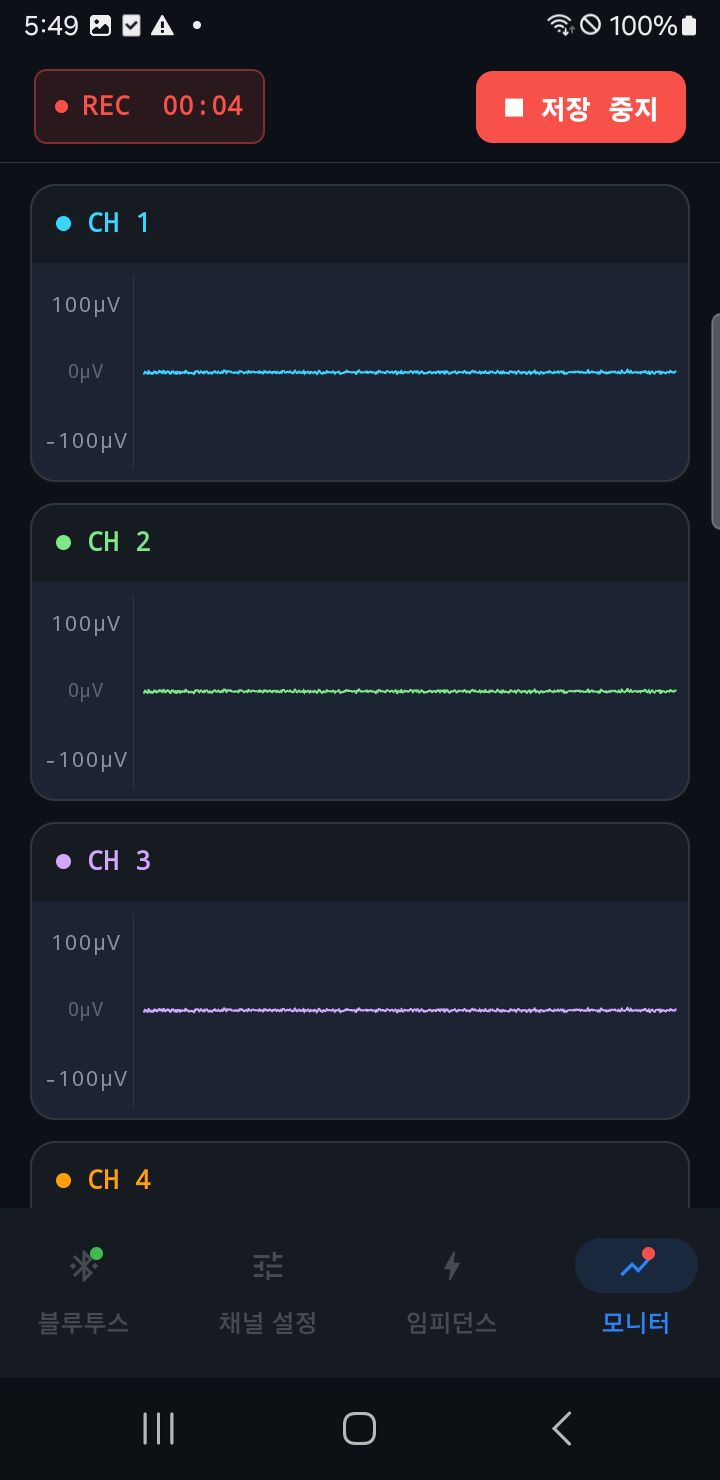Tap the red REC dot indicator
The height and width of the screenshot is (1480, 720).
[61, 106]
